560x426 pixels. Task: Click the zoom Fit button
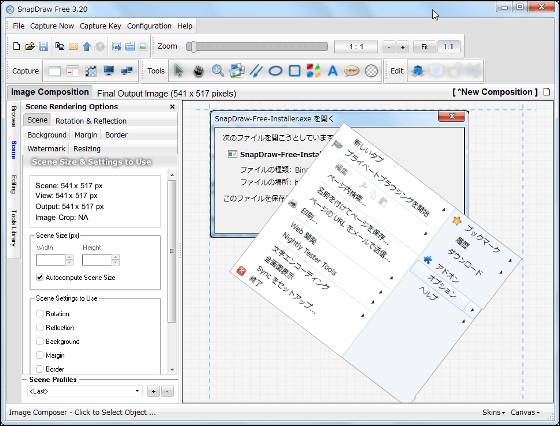[424, 46]
